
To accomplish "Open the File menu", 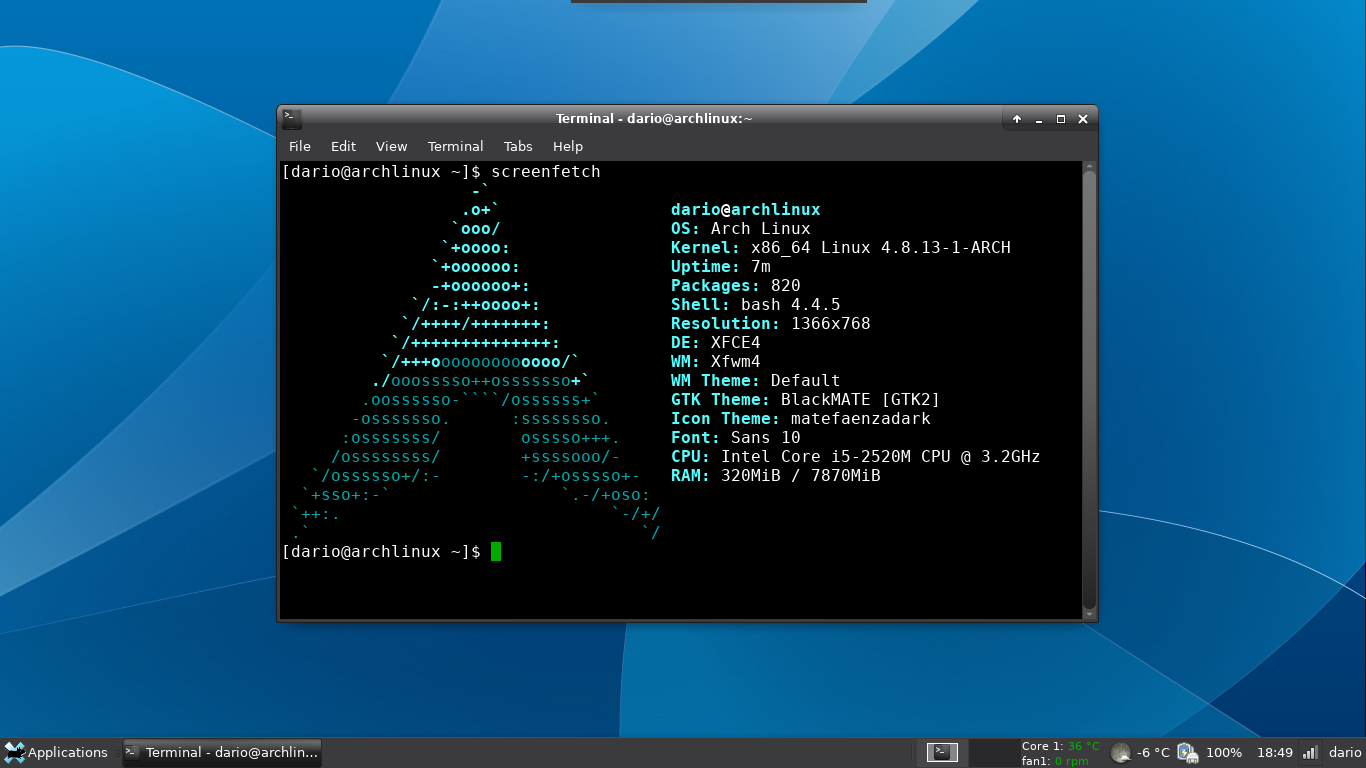I will coord(300,146).
